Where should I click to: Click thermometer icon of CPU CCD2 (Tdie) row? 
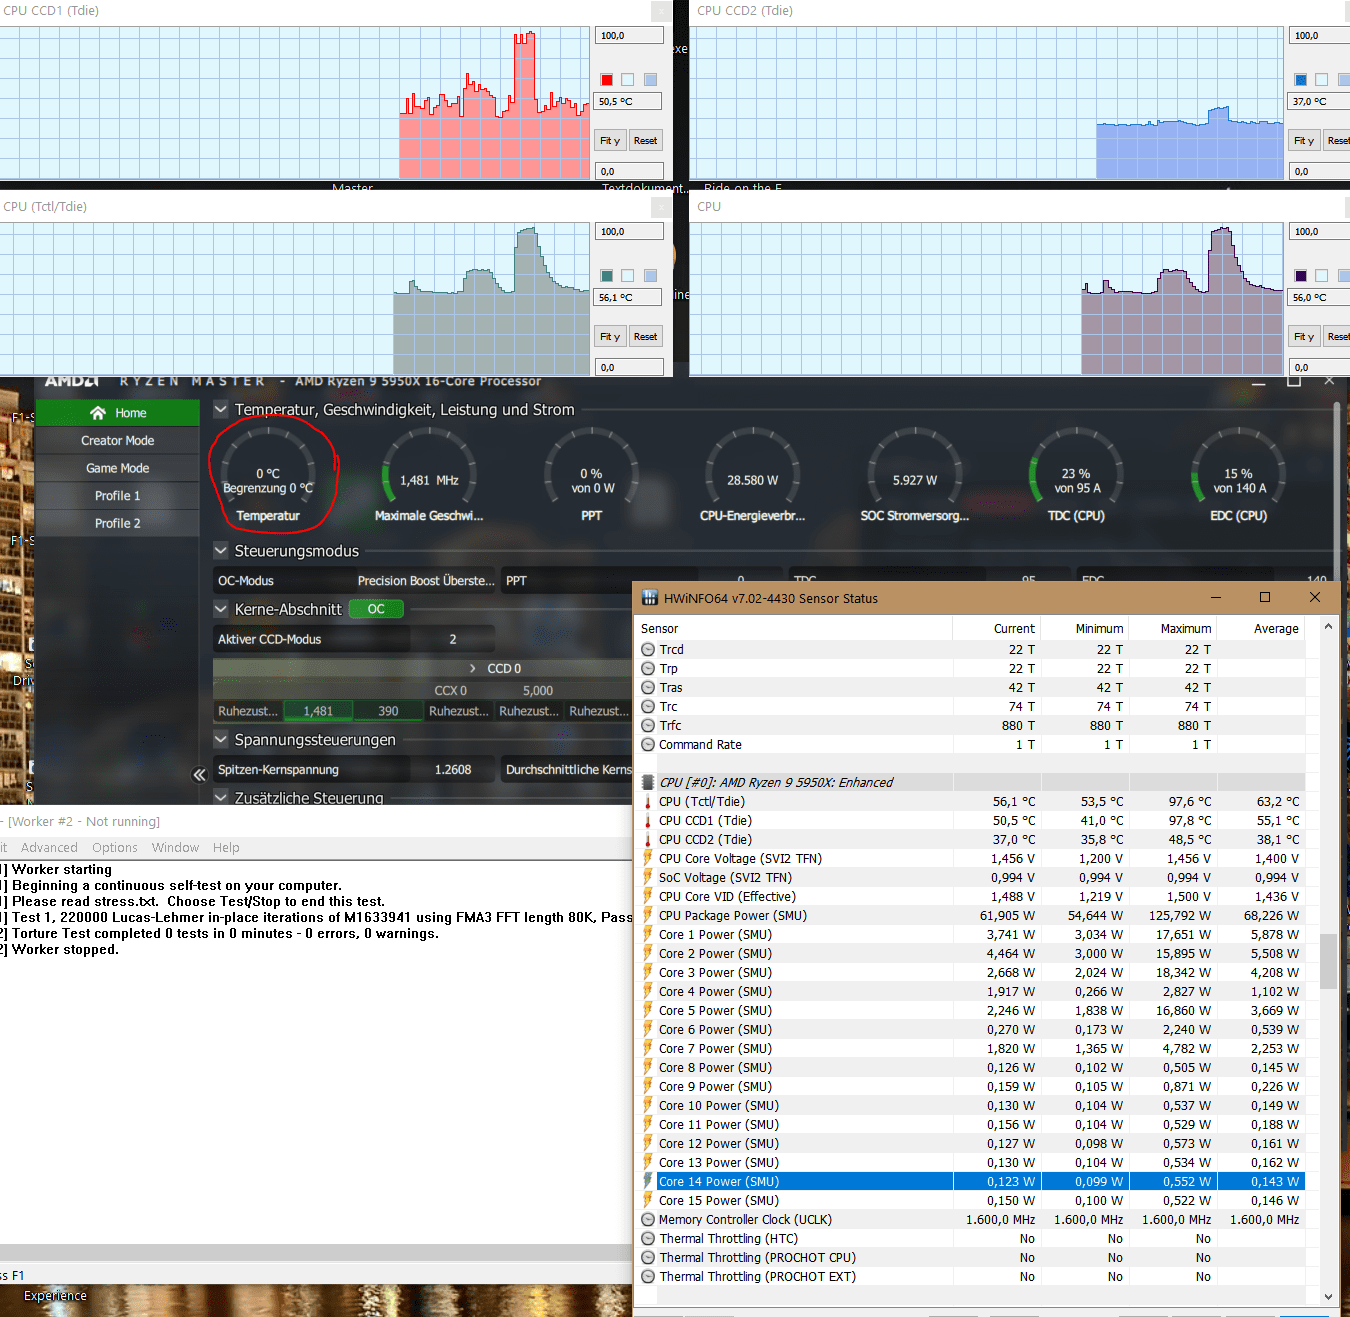648,840
